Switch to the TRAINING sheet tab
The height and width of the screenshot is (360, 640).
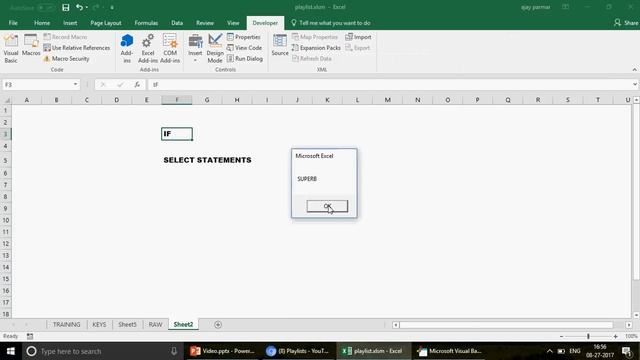pyautogui.click(x=67, y=324)
